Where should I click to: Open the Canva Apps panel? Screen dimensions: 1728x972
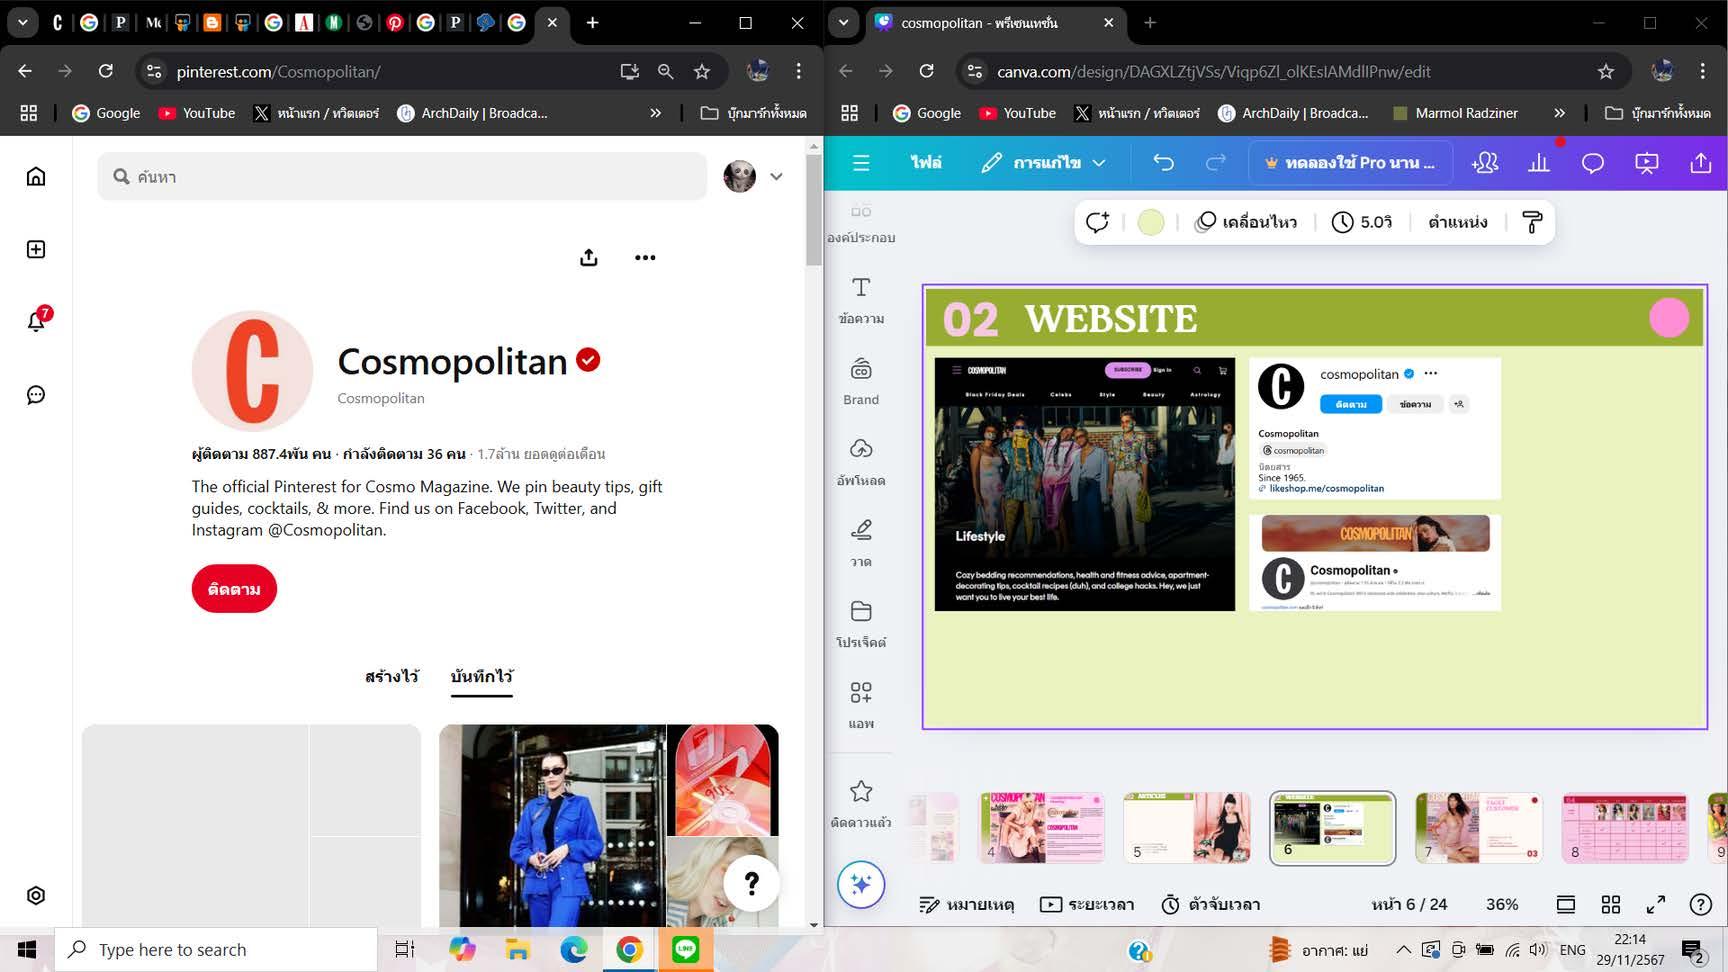coord(861,705)
